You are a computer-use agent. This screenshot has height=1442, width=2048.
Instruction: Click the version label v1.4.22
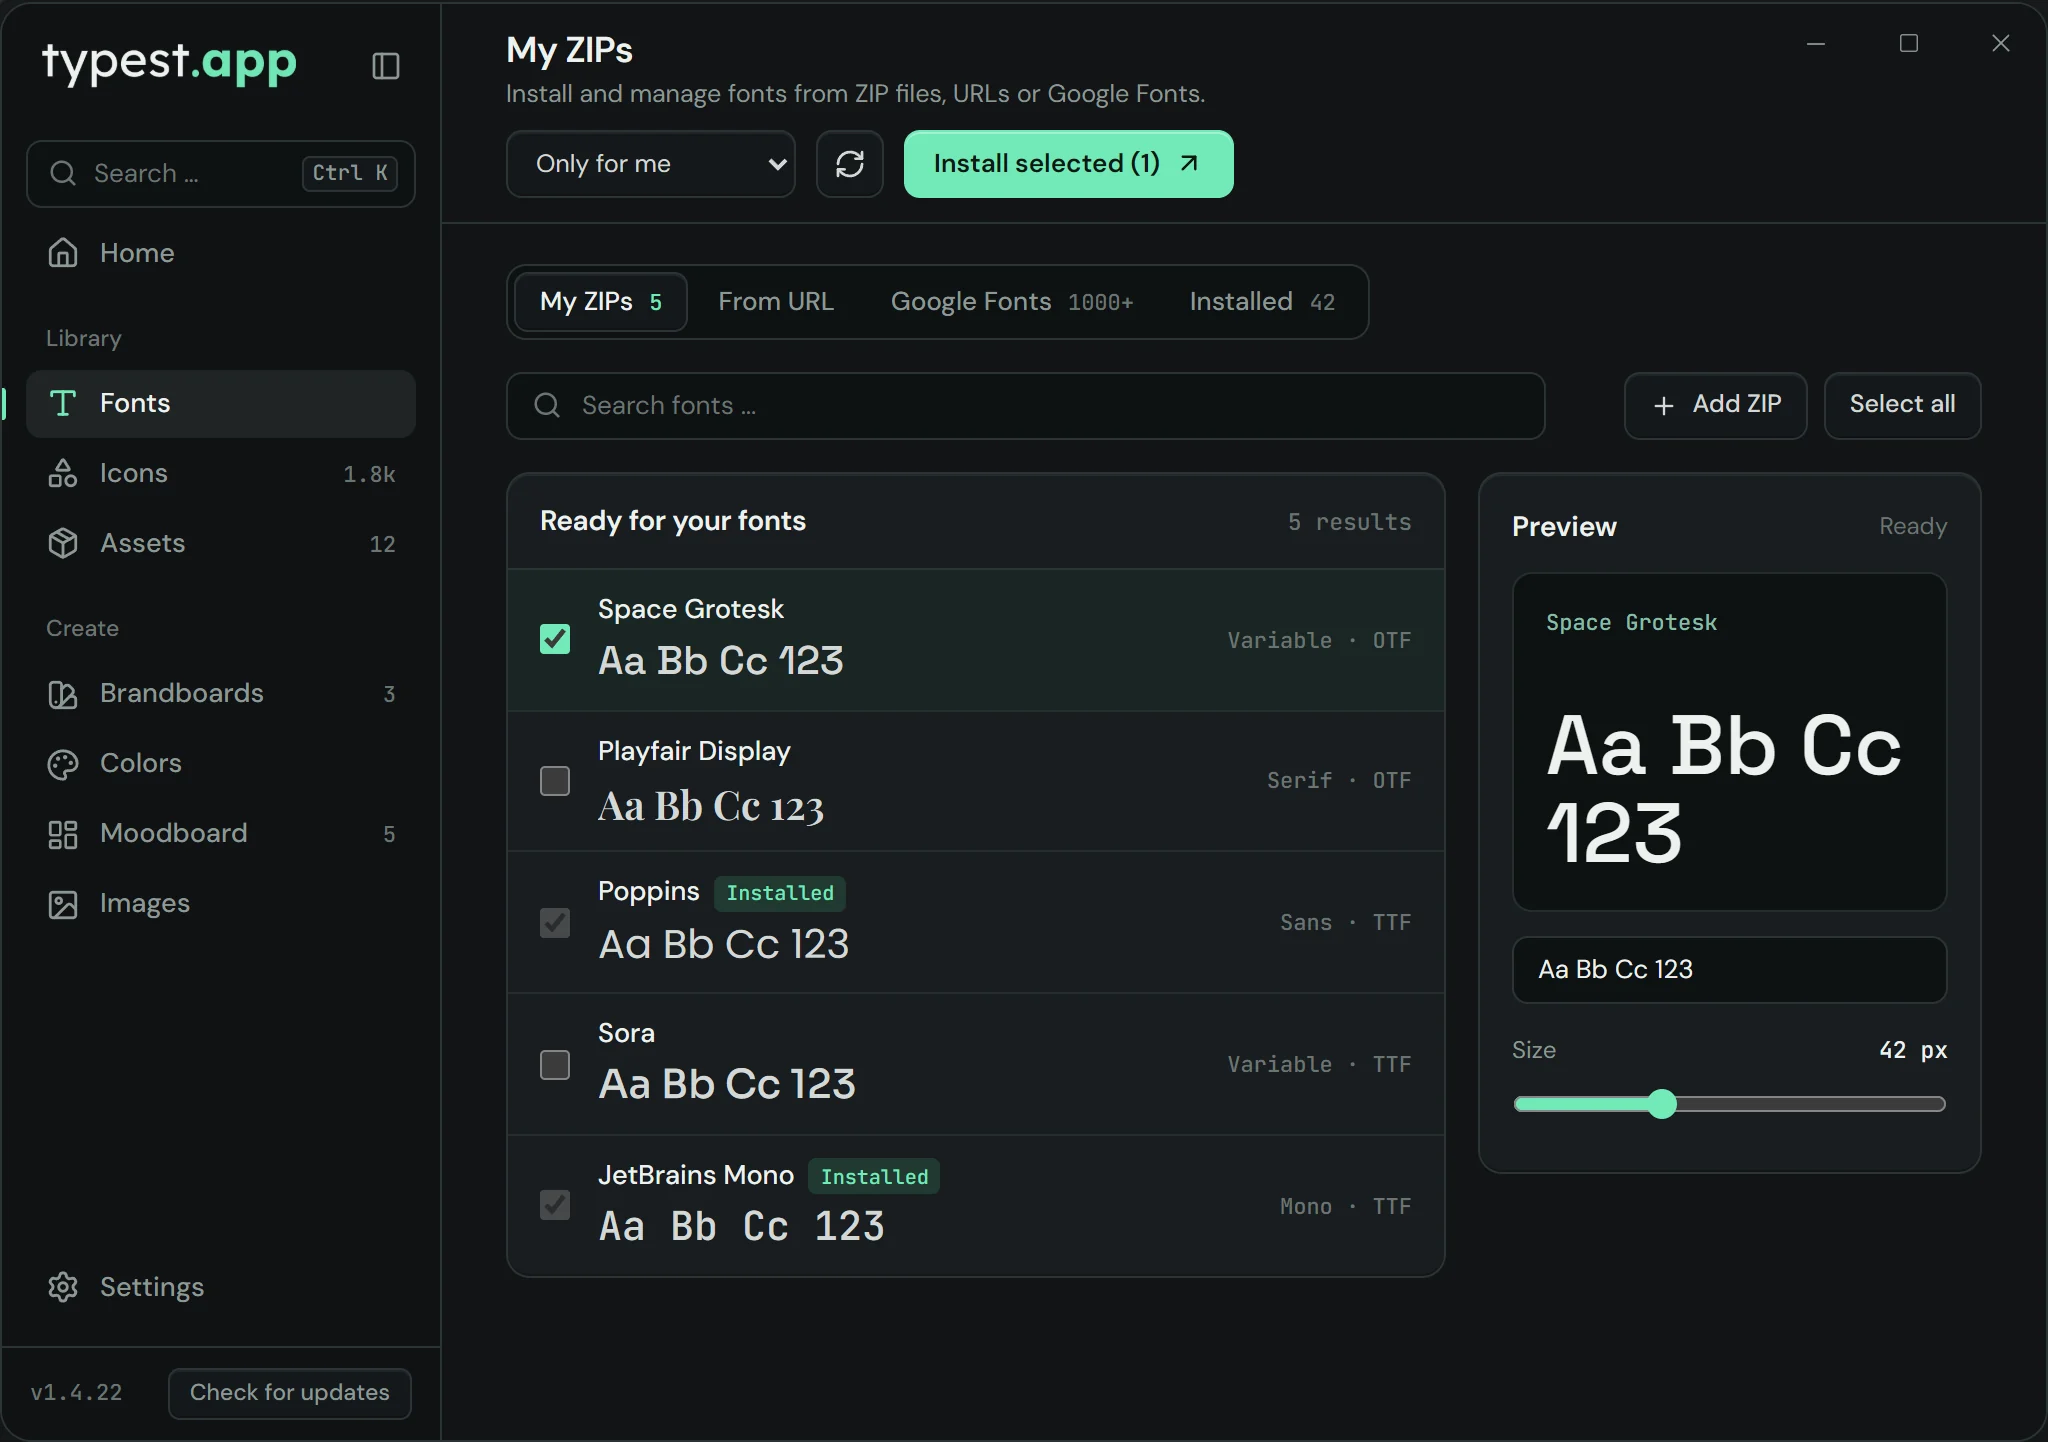click(x=77, y=1393)
